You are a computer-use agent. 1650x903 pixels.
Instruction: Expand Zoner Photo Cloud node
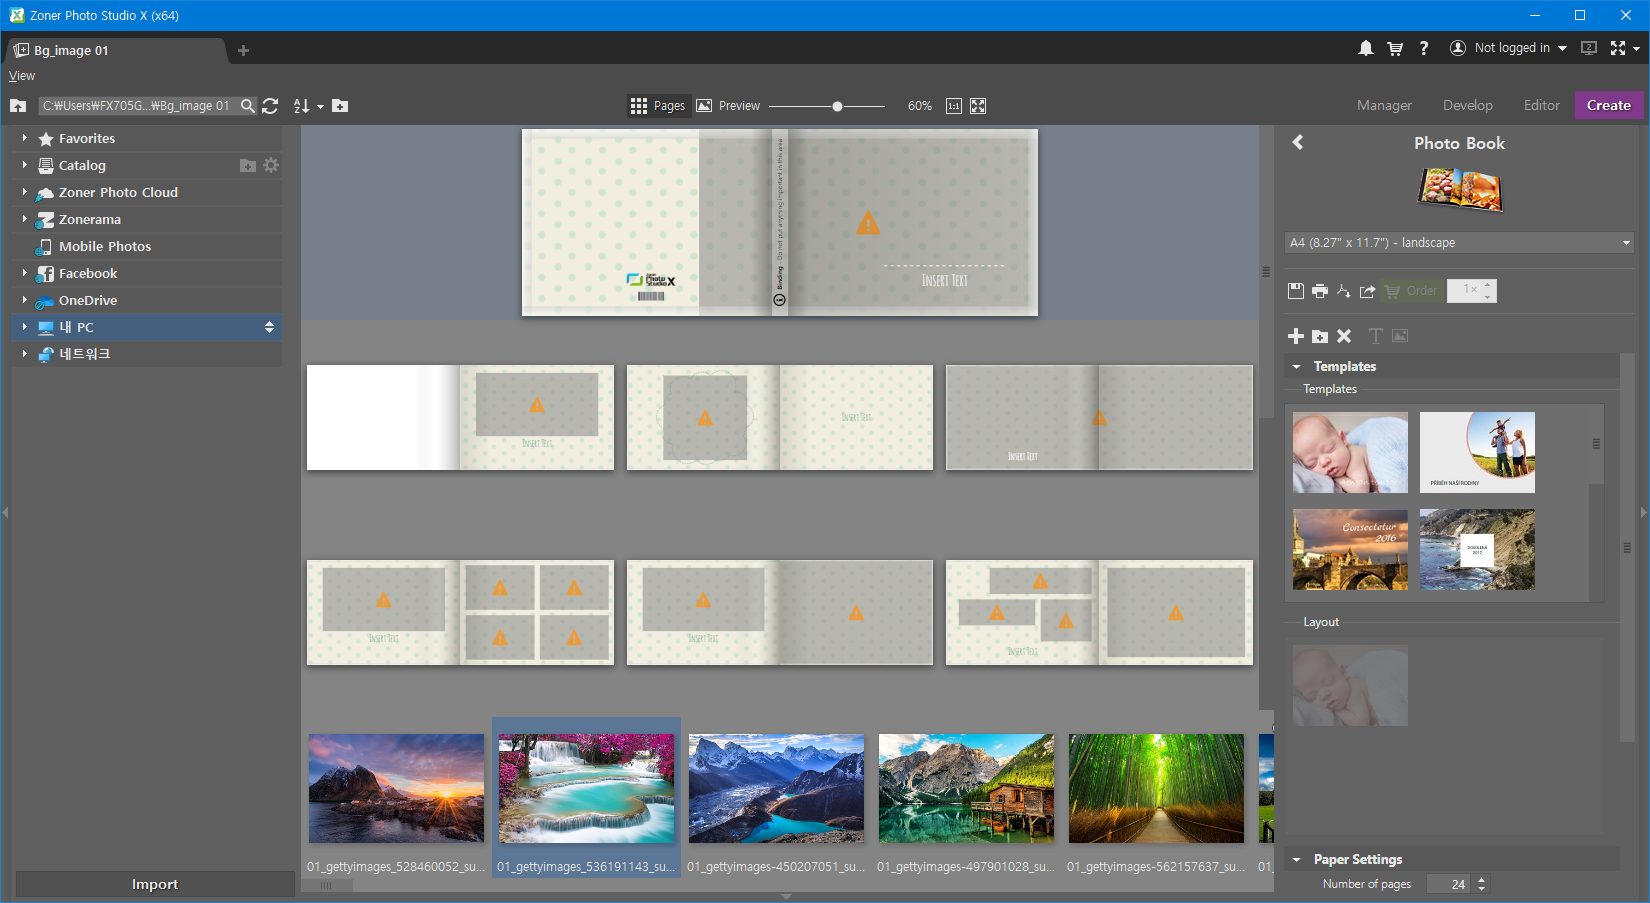point(25,192)
